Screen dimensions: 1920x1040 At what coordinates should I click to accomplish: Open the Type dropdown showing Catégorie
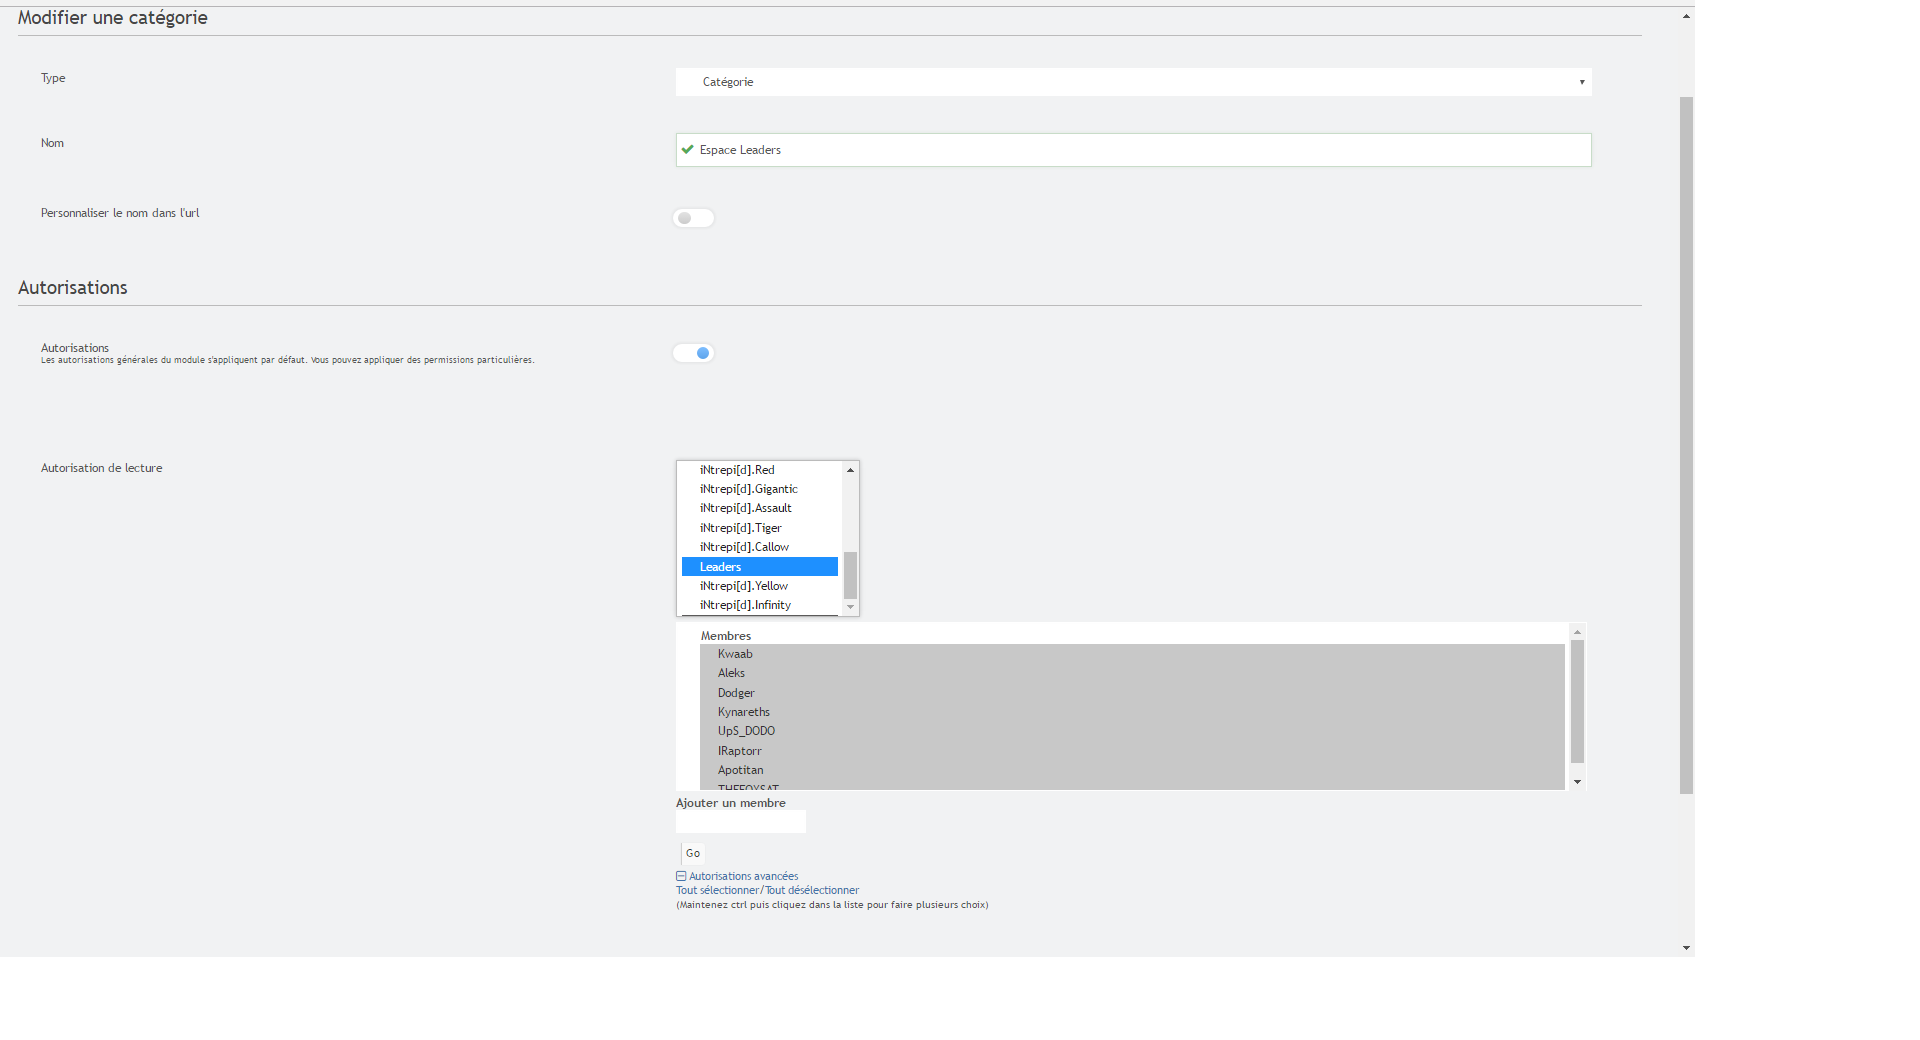tap(1133, 82)
